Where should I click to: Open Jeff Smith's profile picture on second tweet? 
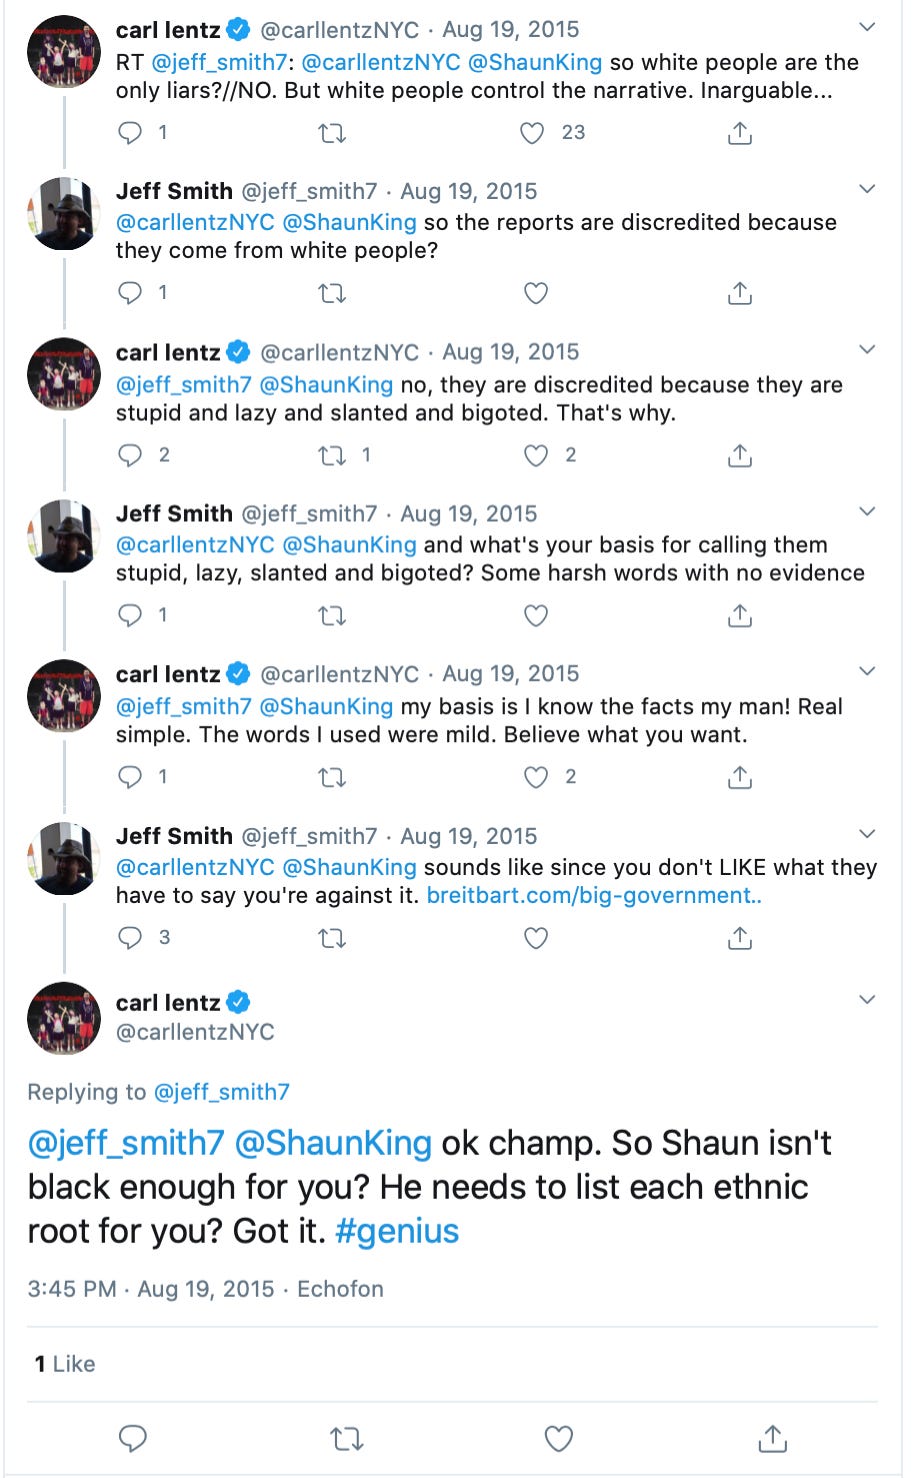[x=64, y=213]
